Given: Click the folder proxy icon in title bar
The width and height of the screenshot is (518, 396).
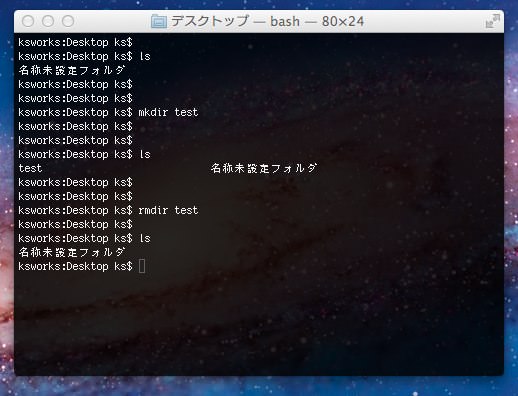Looking at the screenshot, I should 159,22.
